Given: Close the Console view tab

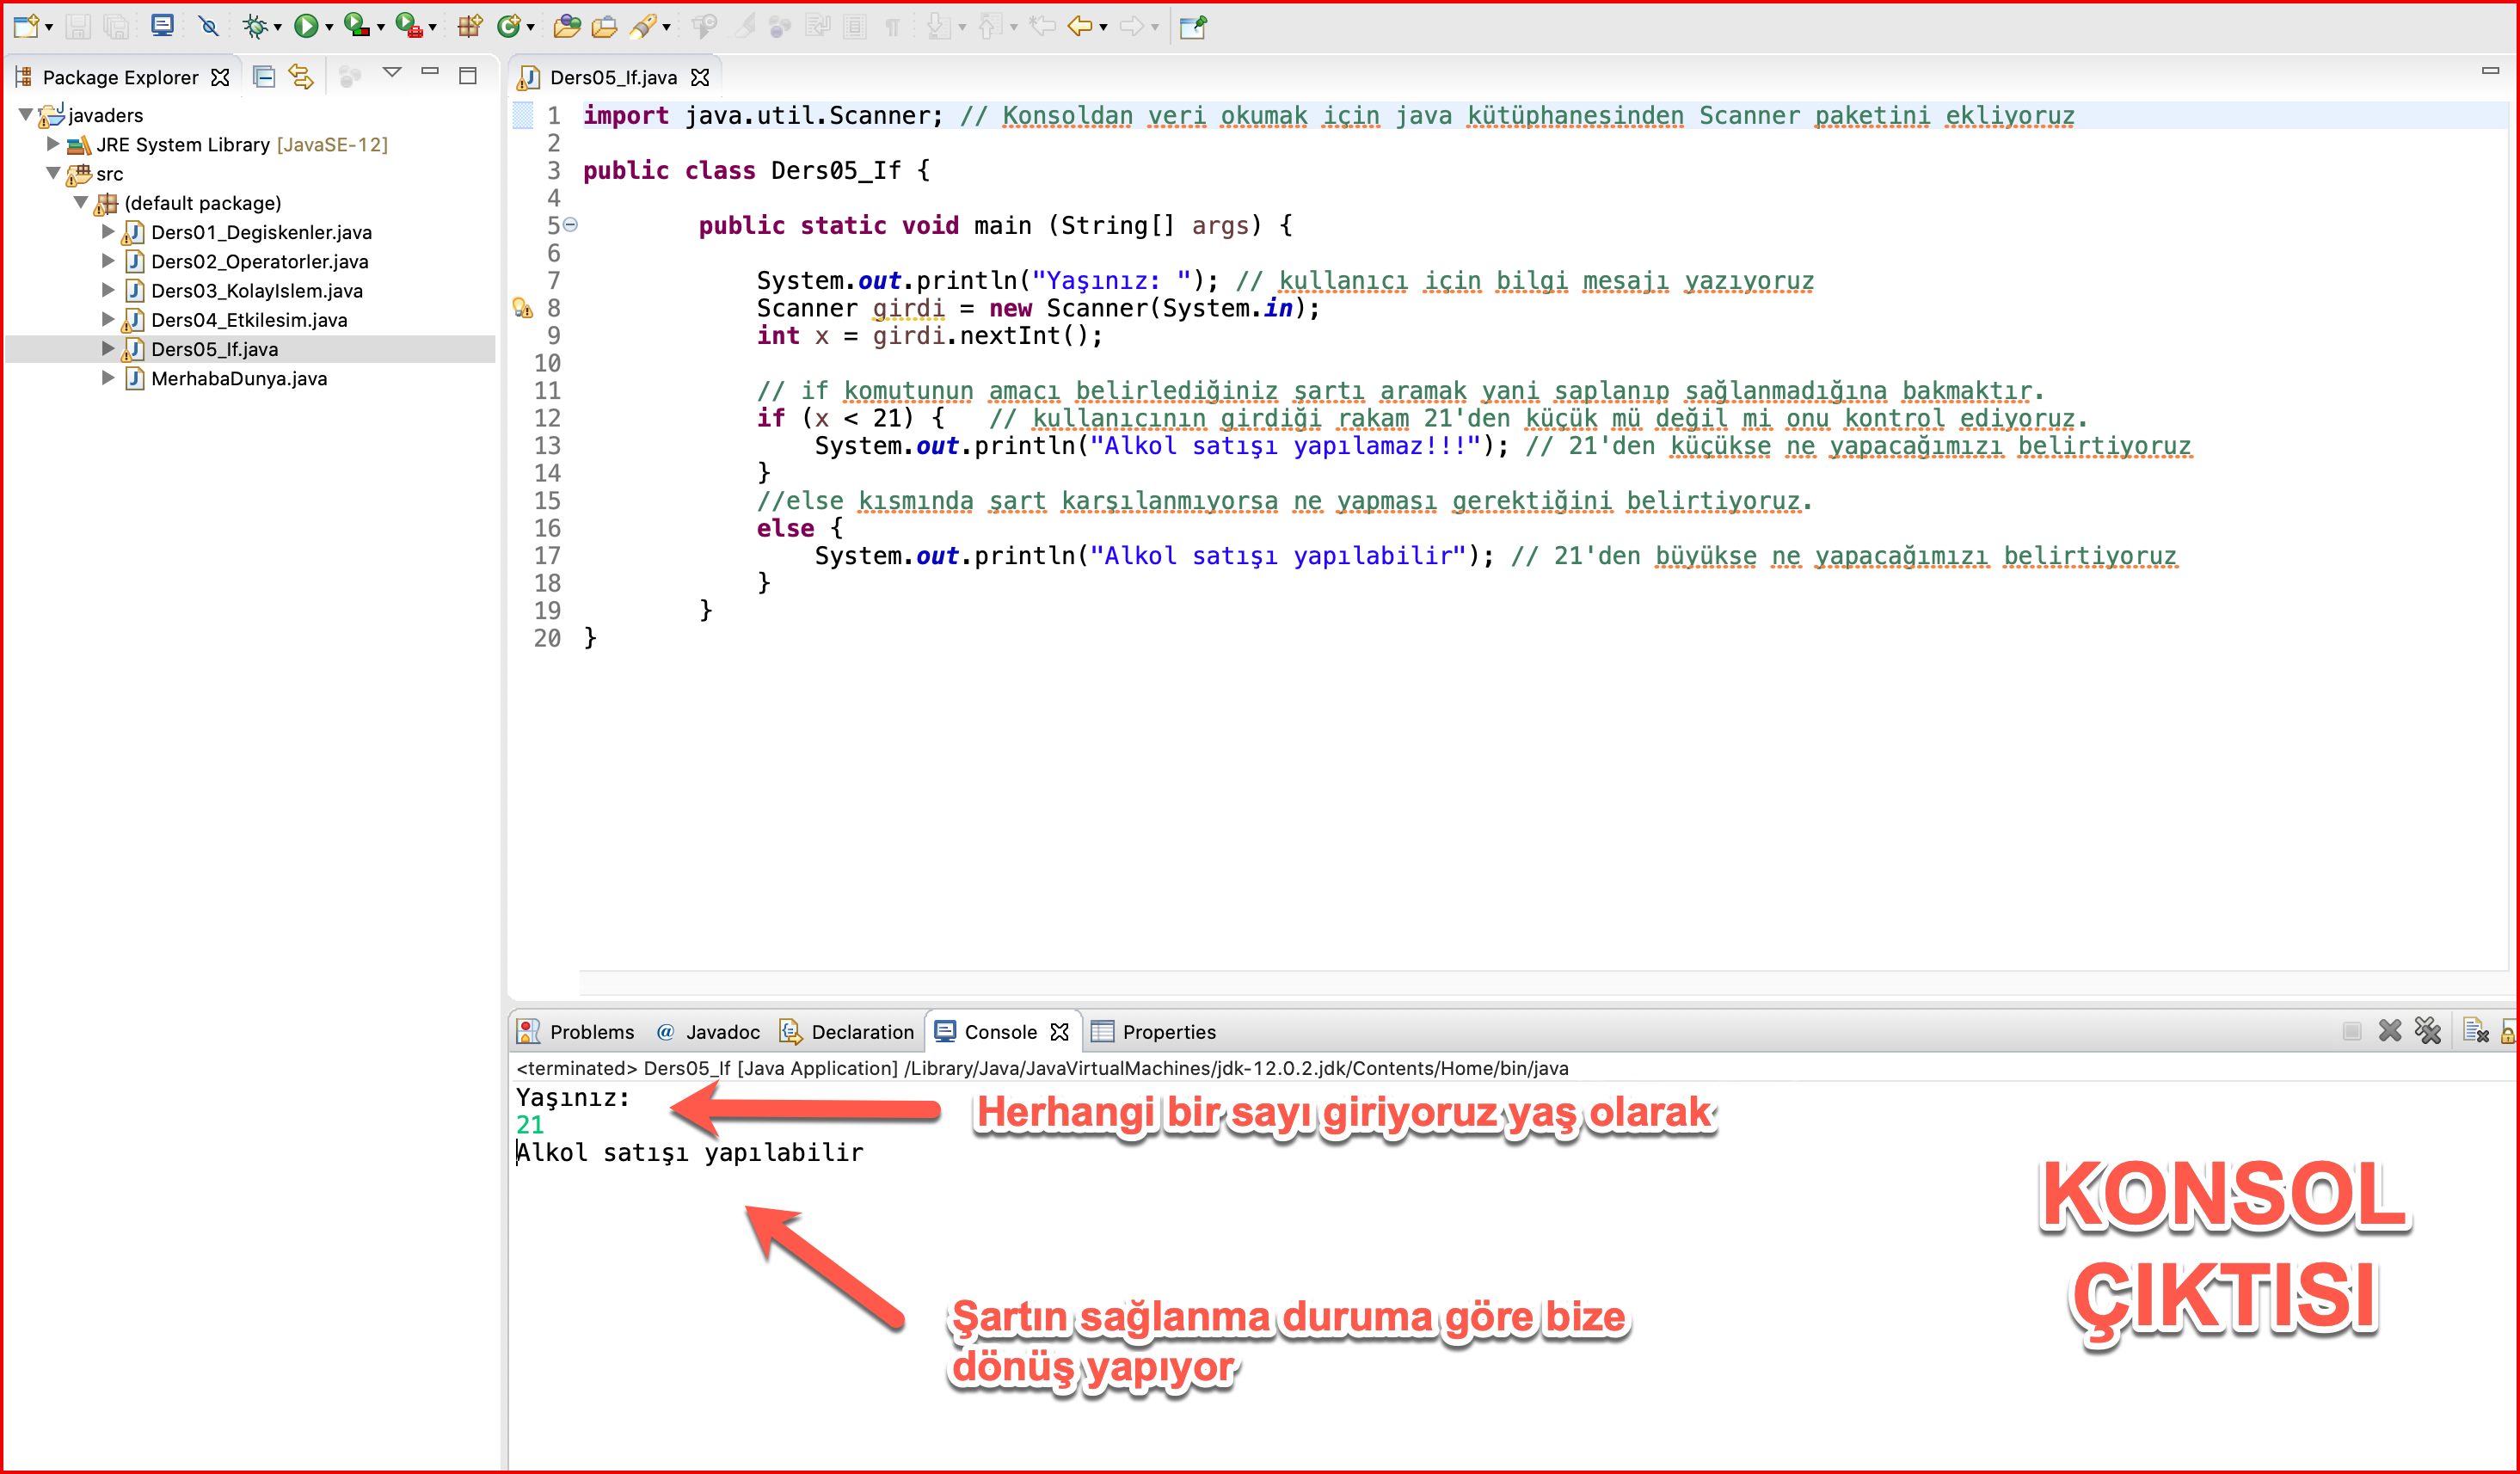Looking at the screenshot, I should tap(1060, 1031).
